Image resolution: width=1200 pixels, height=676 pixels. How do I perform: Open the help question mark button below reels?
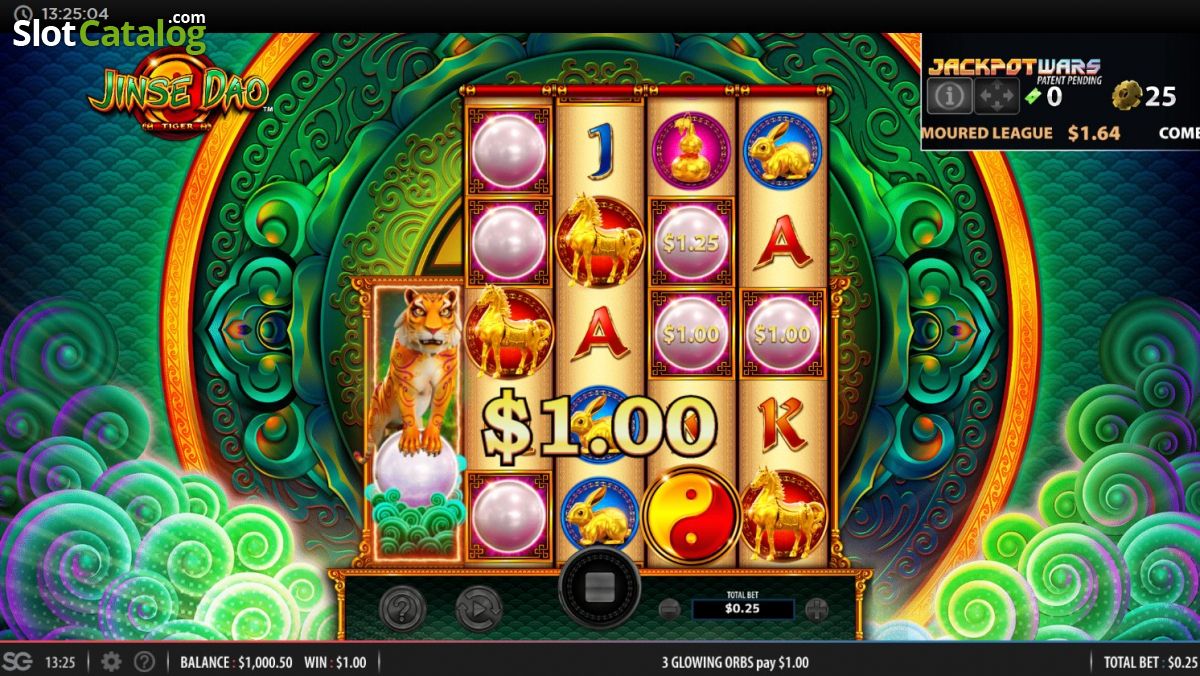(402, 608)
